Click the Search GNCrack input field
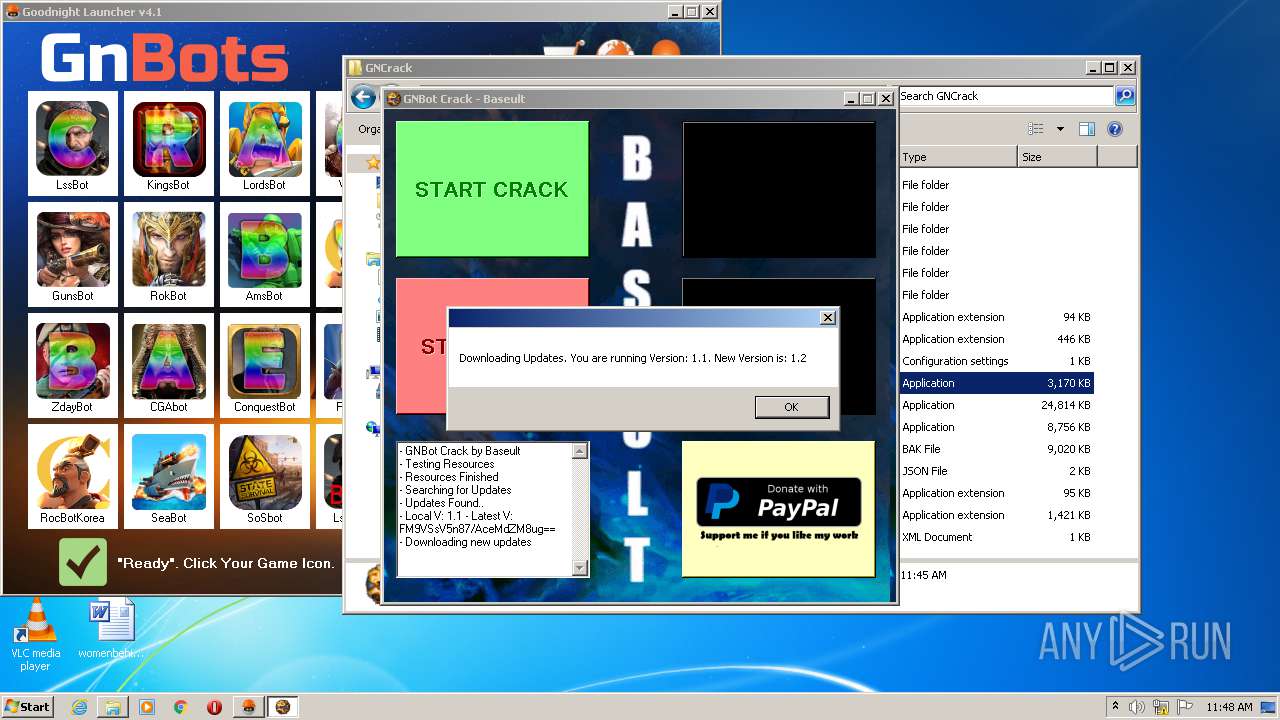This screenshot has height=720, width=1280. (x=1005, y=96)
